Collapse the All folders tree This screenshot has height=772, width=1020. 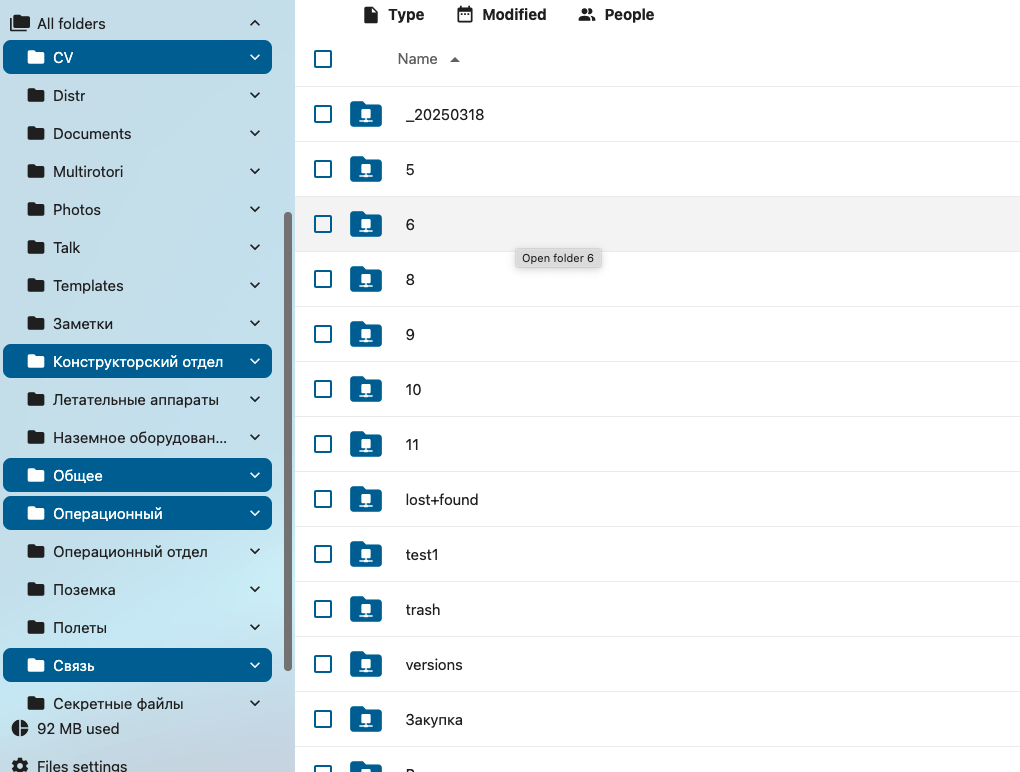[x=255, y=23]
